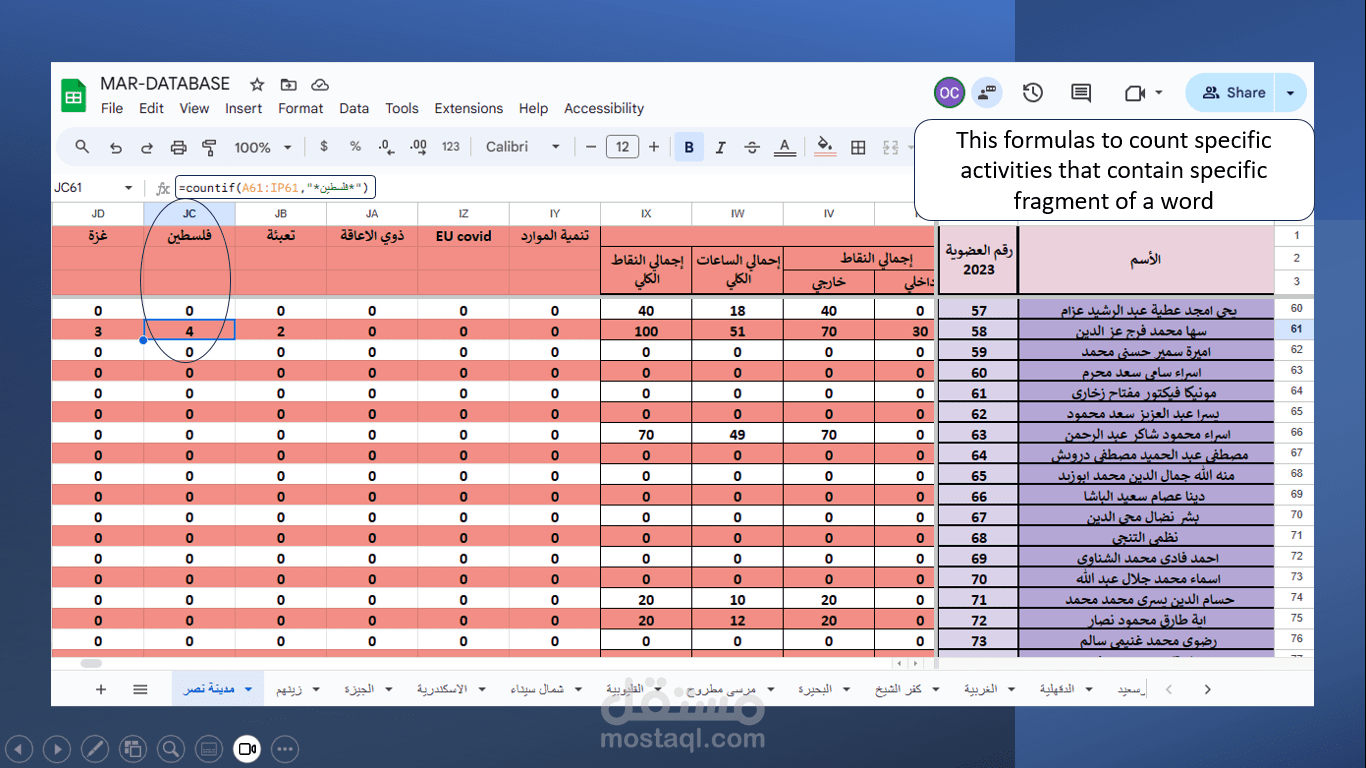Format as currency with dollar icon
The image size is (1366, 768).
coord(324,147)
